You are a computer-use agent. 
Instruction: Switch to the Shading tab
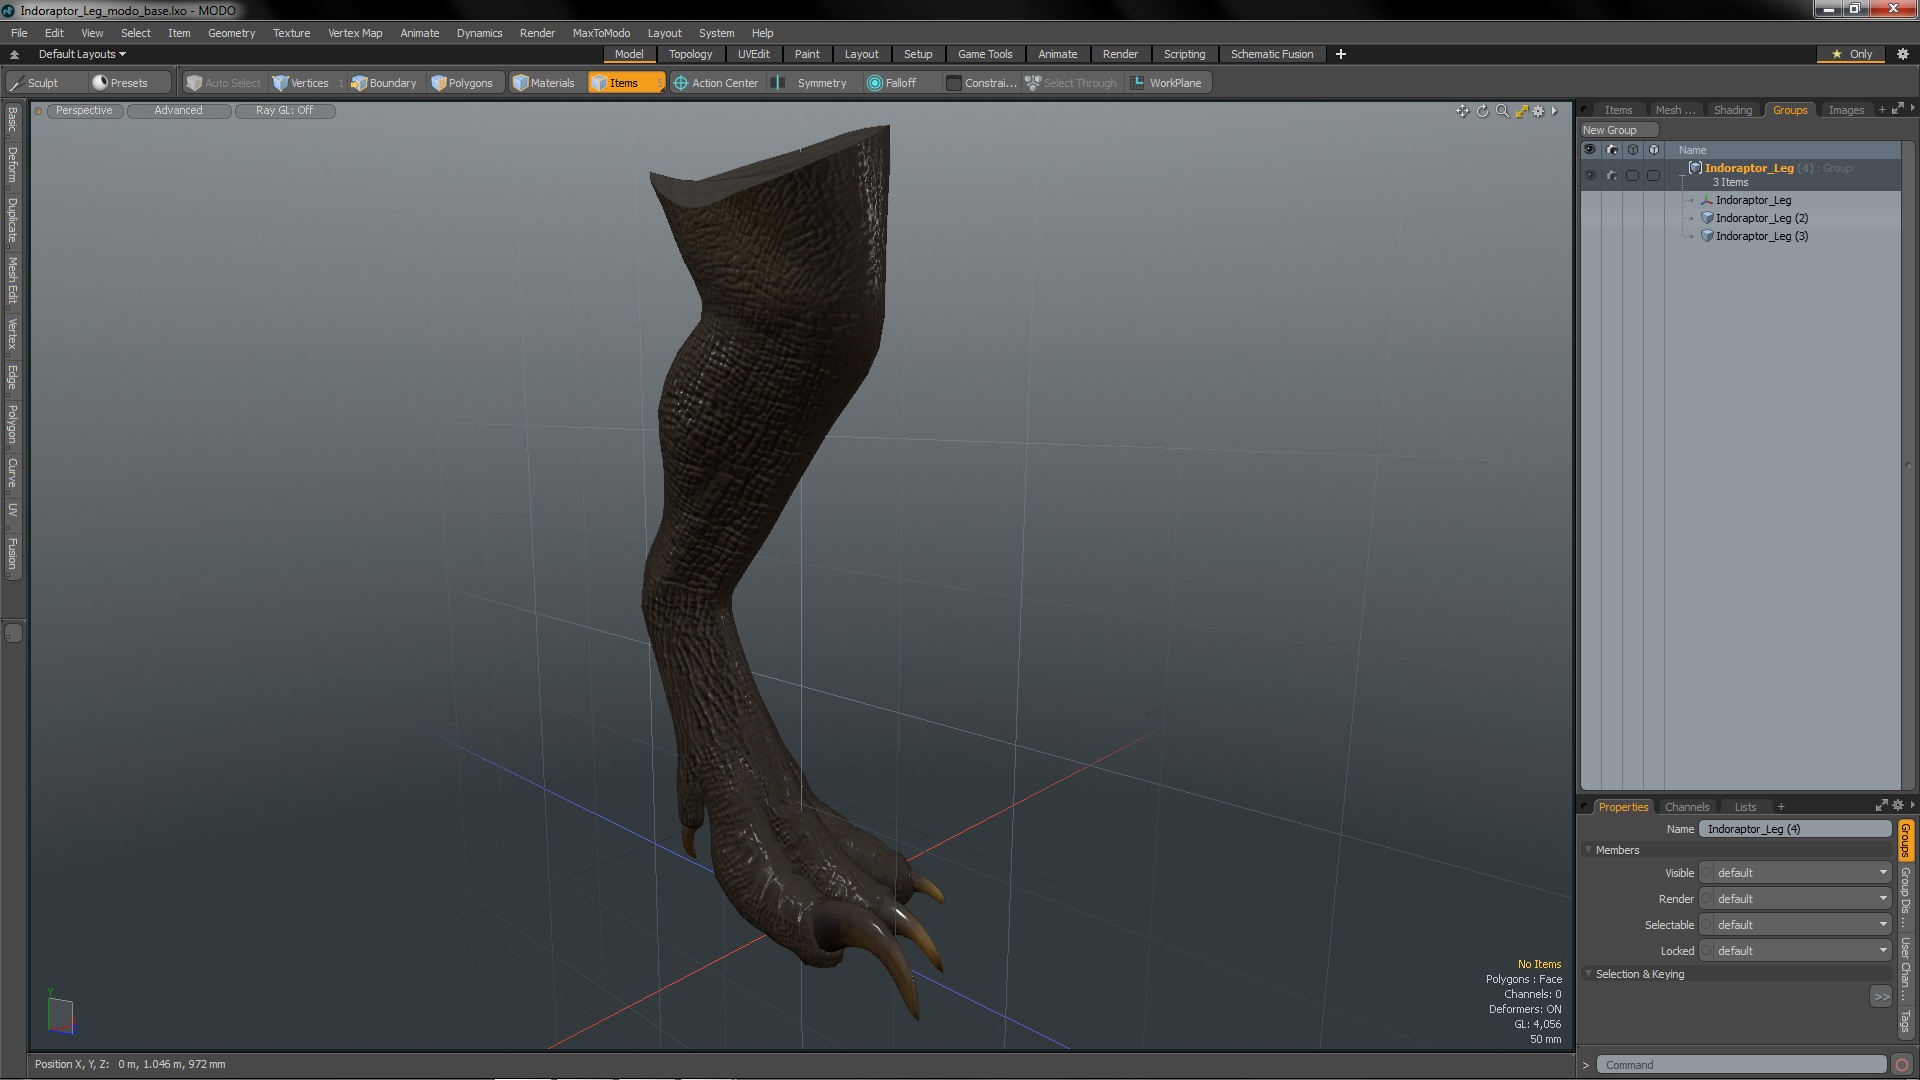click(x=1732, y=110)
